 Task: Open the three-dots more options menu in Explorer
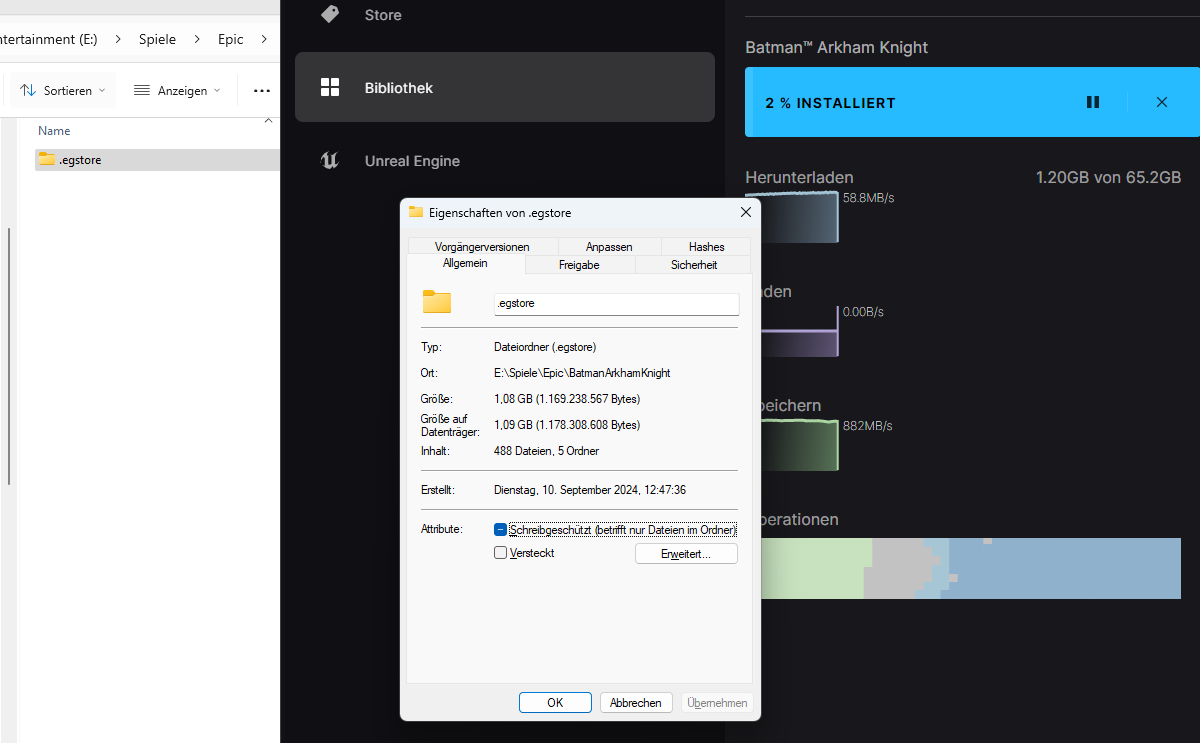tap(262, 90)
